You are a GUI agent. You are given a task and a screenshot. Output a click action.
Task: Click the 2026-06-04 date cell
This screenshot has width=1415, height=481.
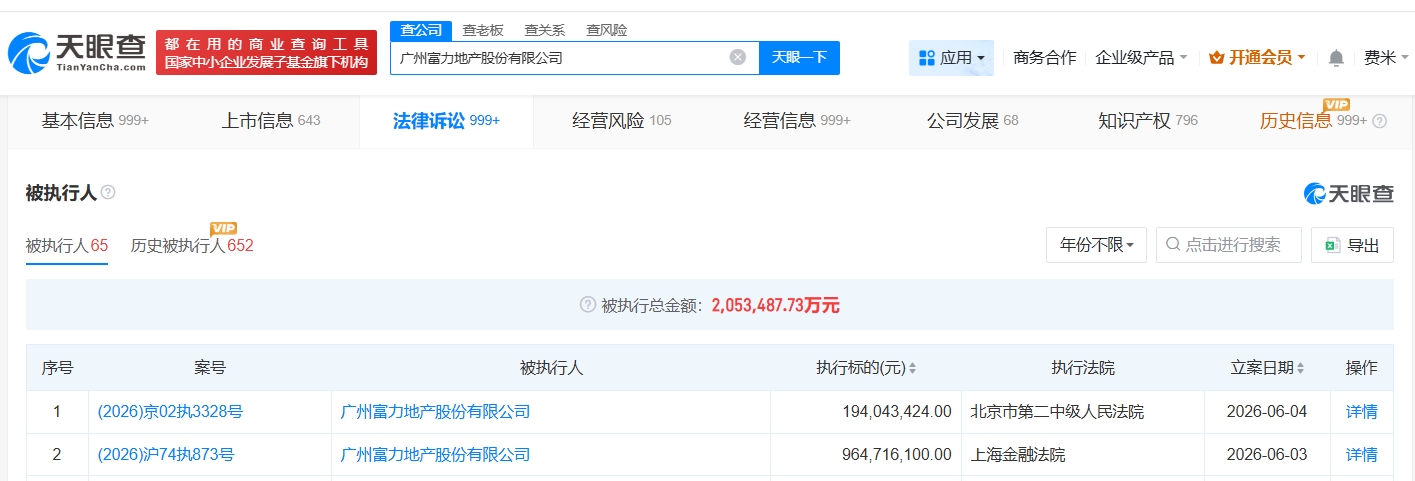click(1268, 411)
